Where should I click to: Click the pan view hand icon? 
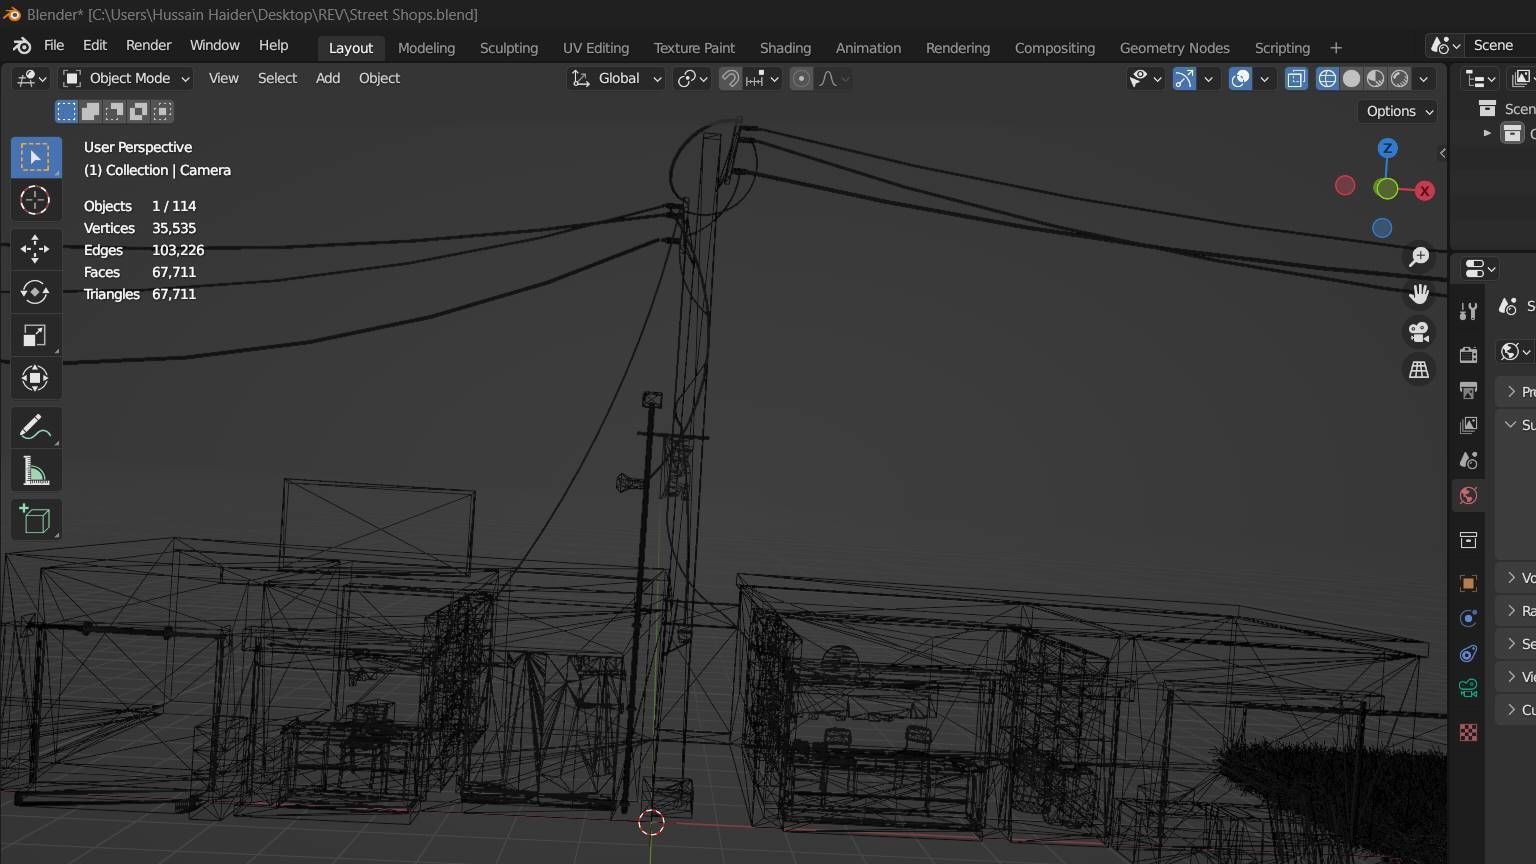(1419, 294)
